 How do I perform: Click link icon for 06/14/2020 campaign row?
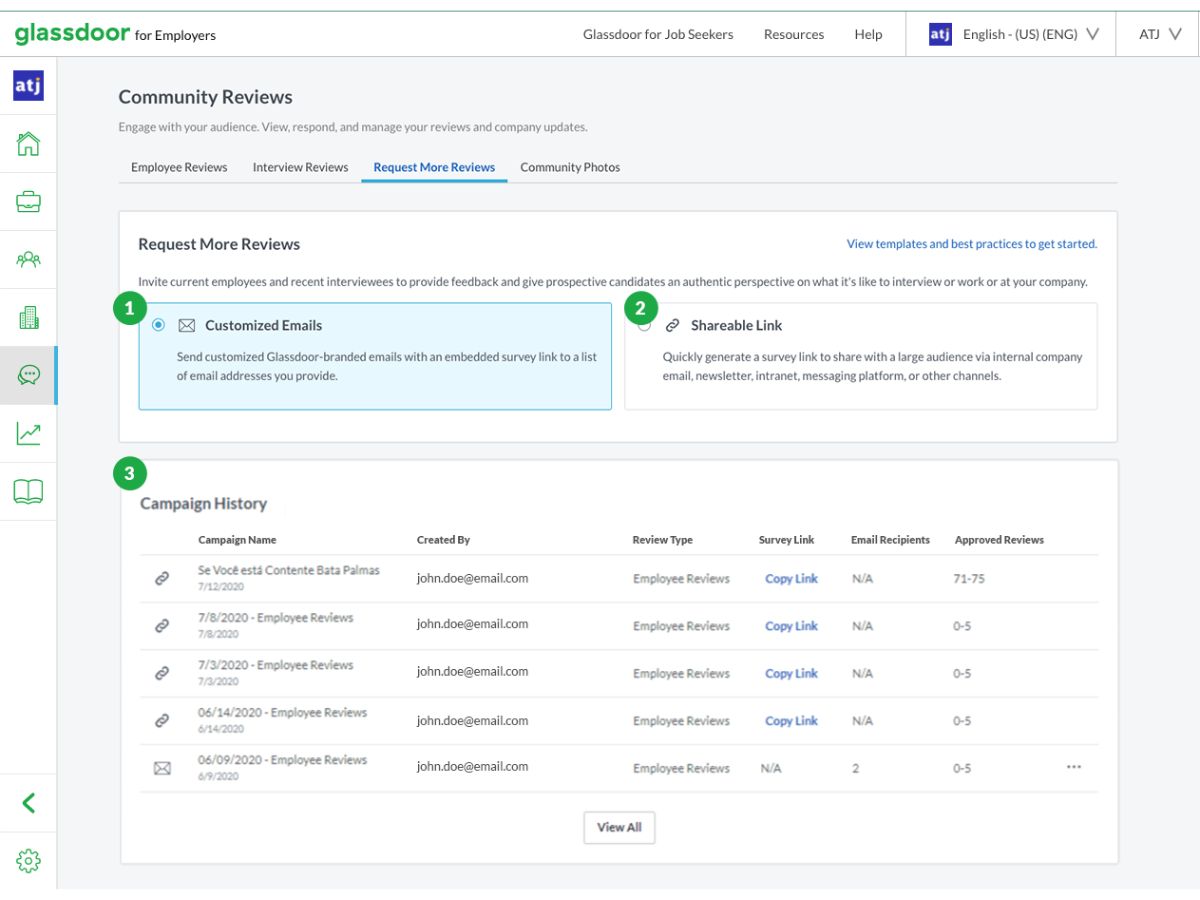tap(162, 720)
